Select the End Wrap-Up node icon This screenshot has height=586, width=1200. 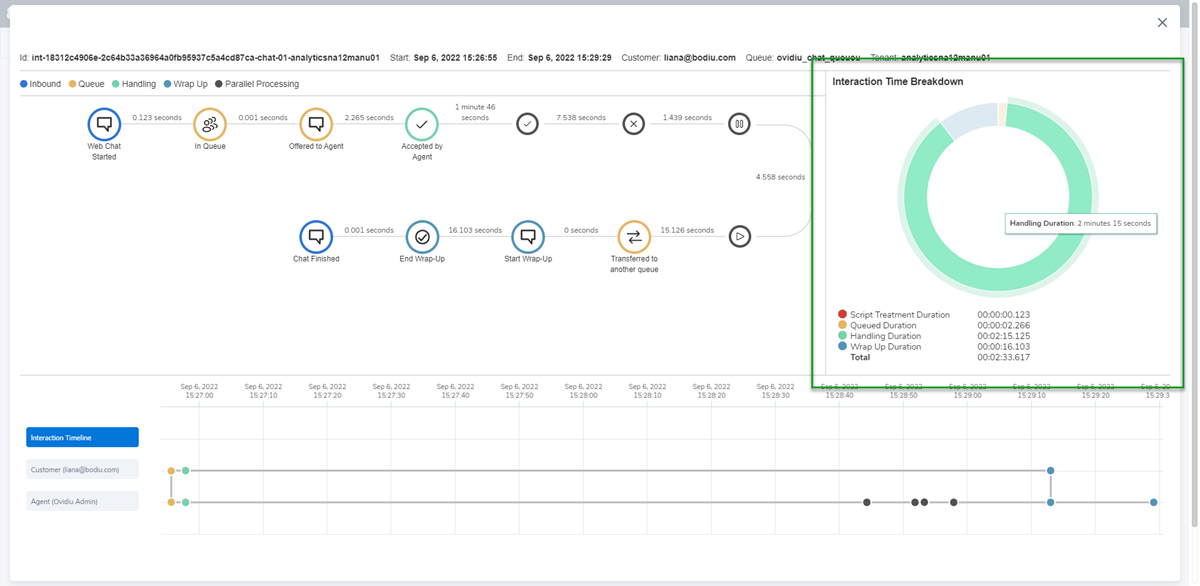click(422, 237)
